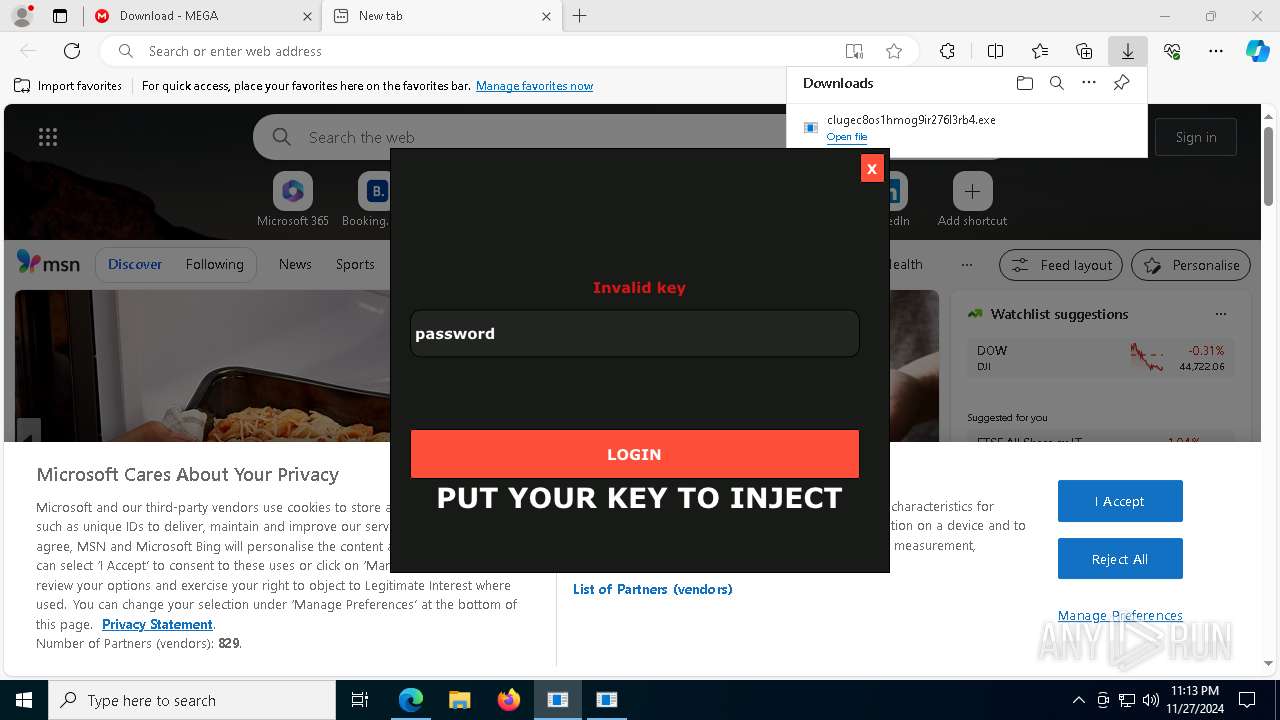Click the Sign in button
This screenshot has width=1280, height=720.
[x=1196, y=137]
